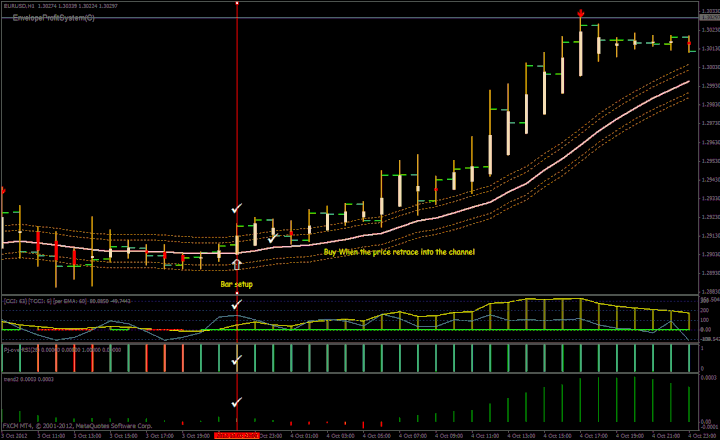Select the red down arrow above the highest candle

click(581, 14)
